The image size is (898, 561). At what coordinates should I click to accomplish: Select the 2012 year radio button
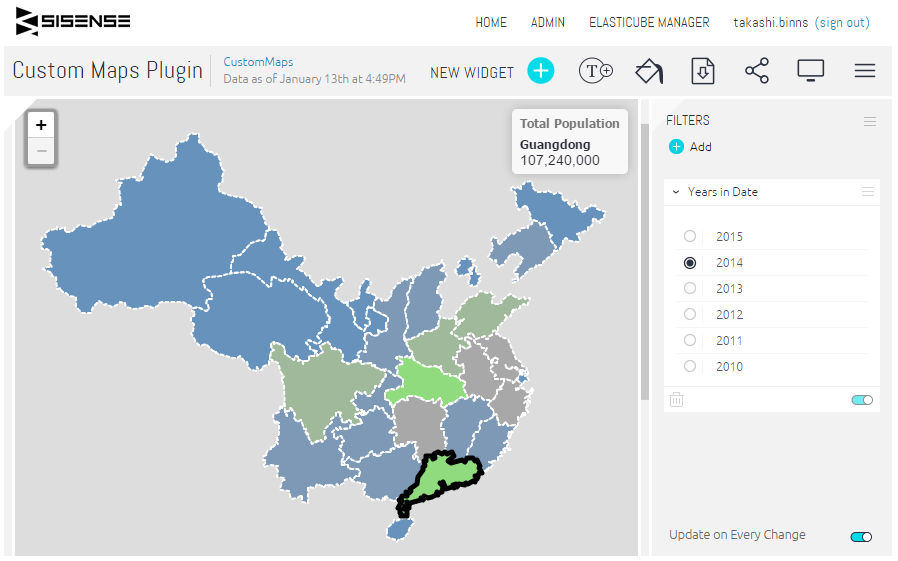pyautogui.click(x=690, y=314)
